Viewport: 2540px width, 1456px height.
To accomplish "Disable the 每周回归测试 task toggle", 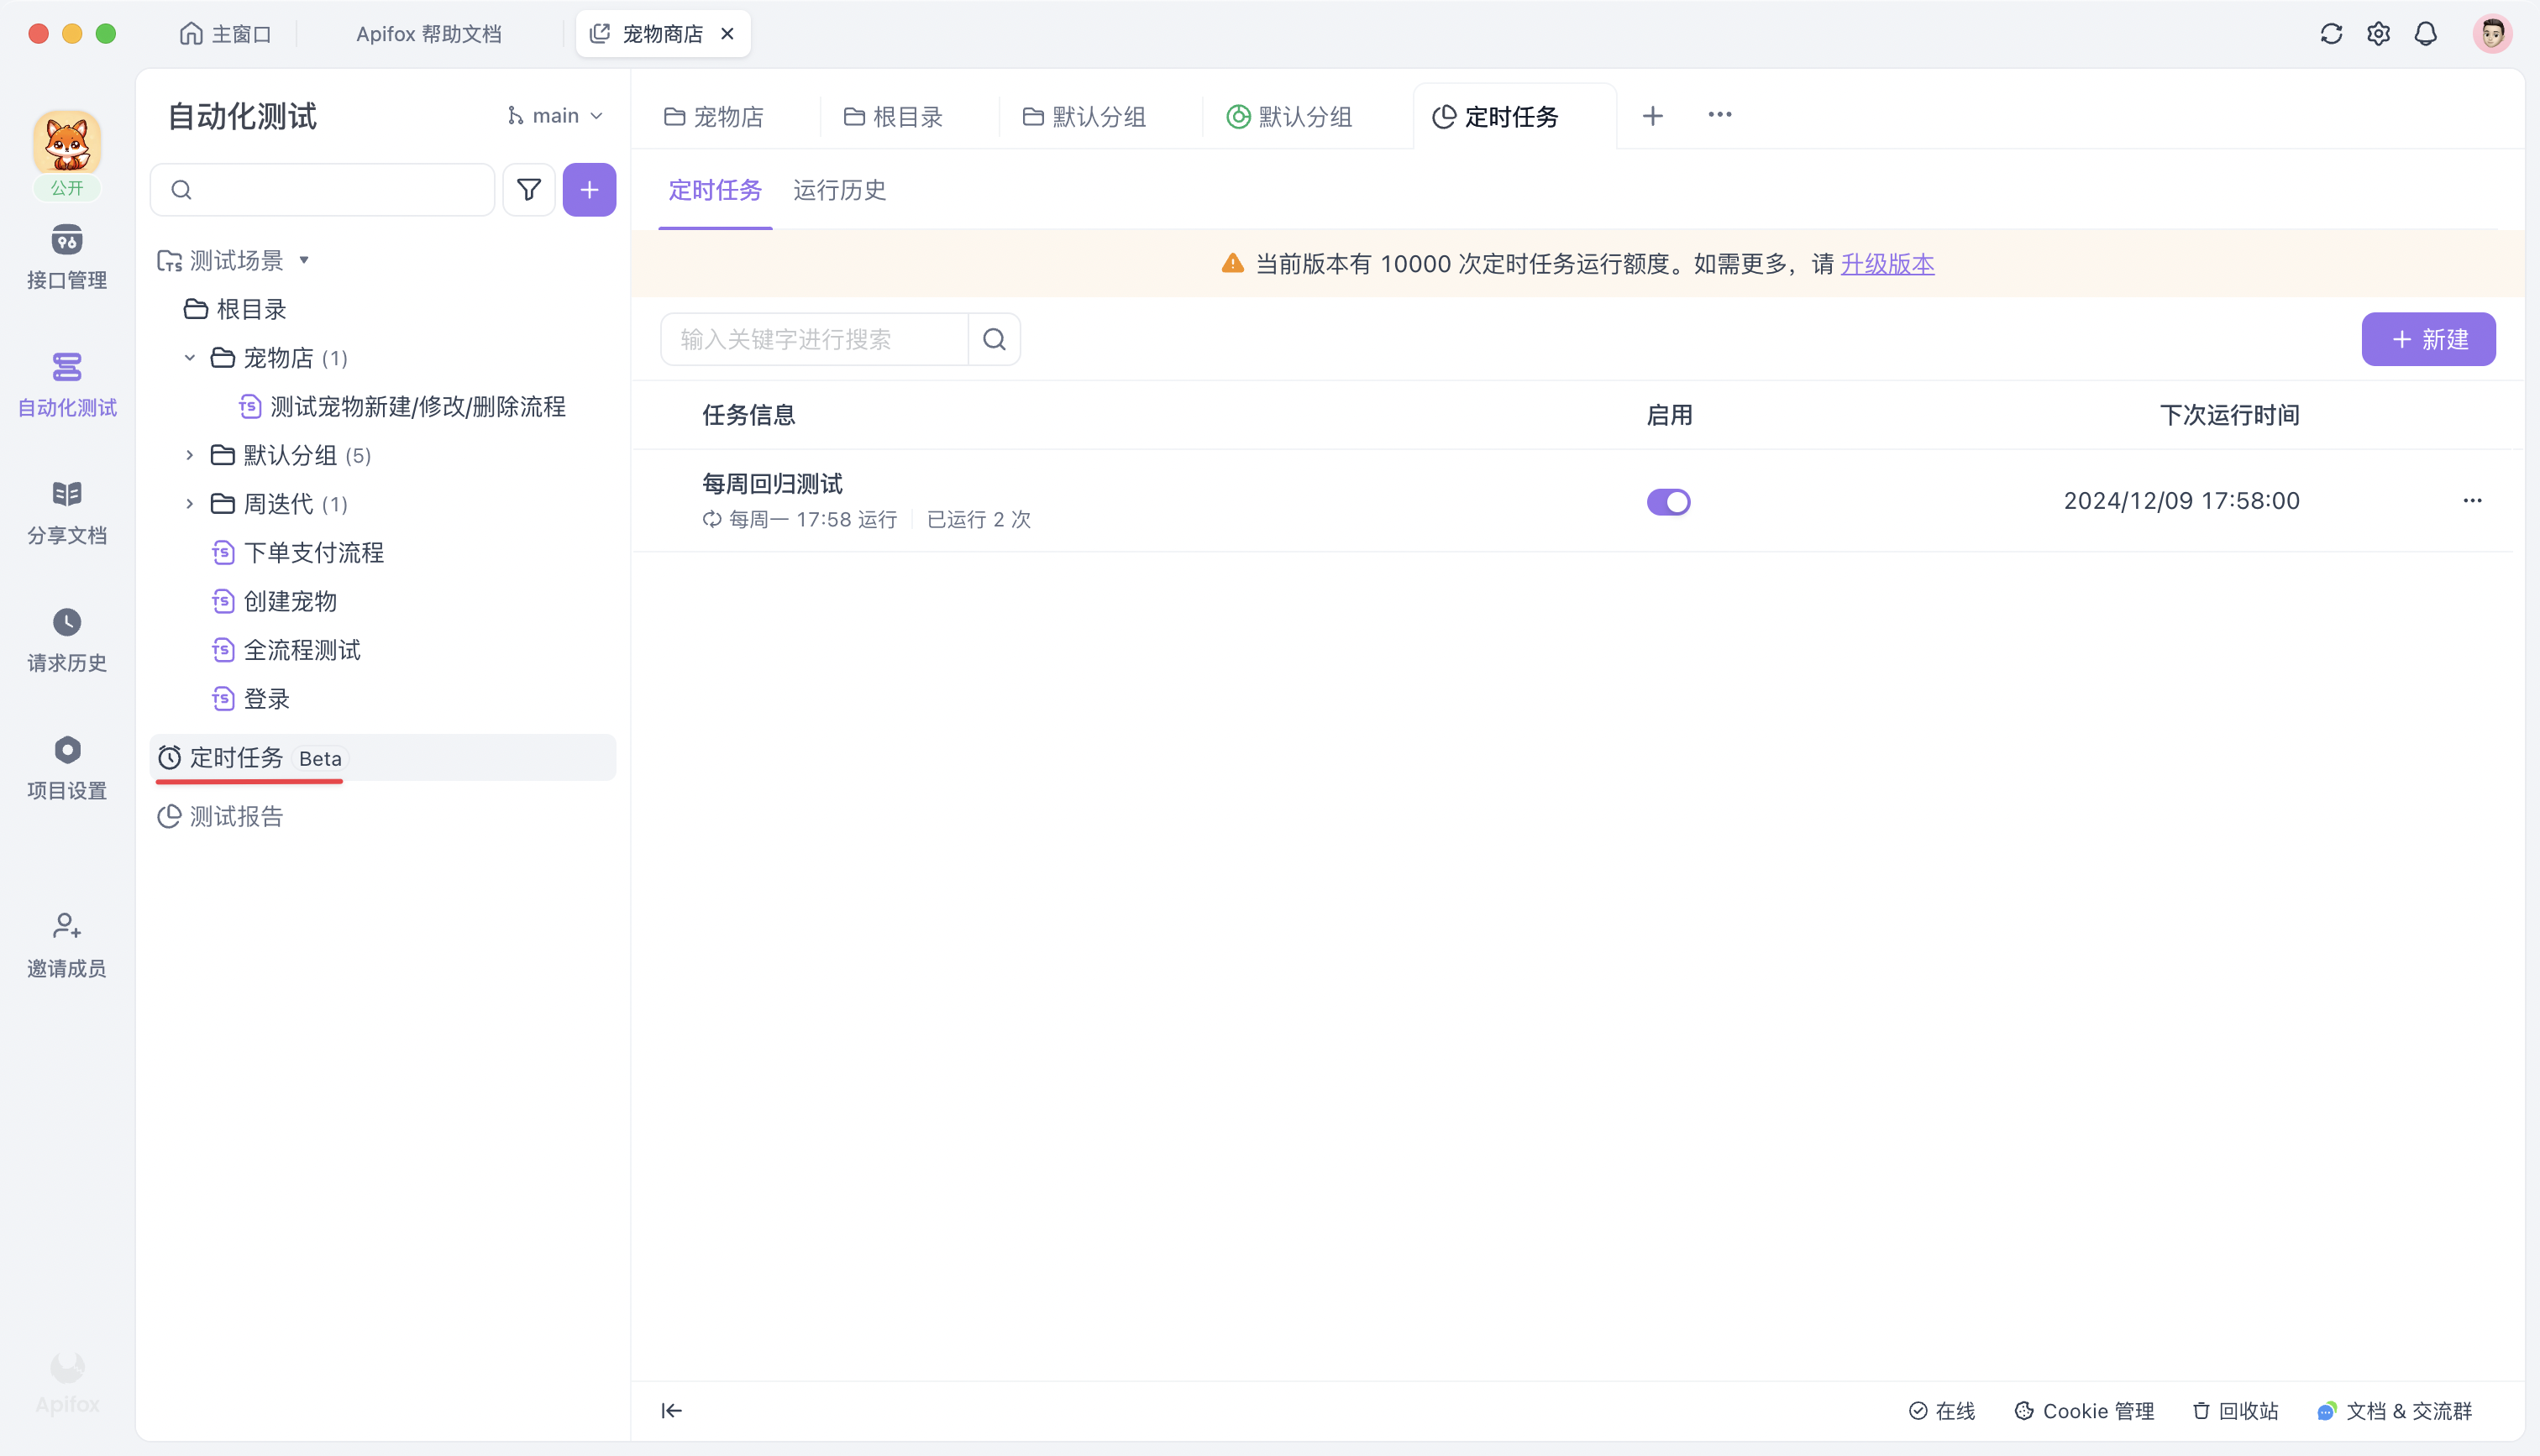I will pos(1668,501).
